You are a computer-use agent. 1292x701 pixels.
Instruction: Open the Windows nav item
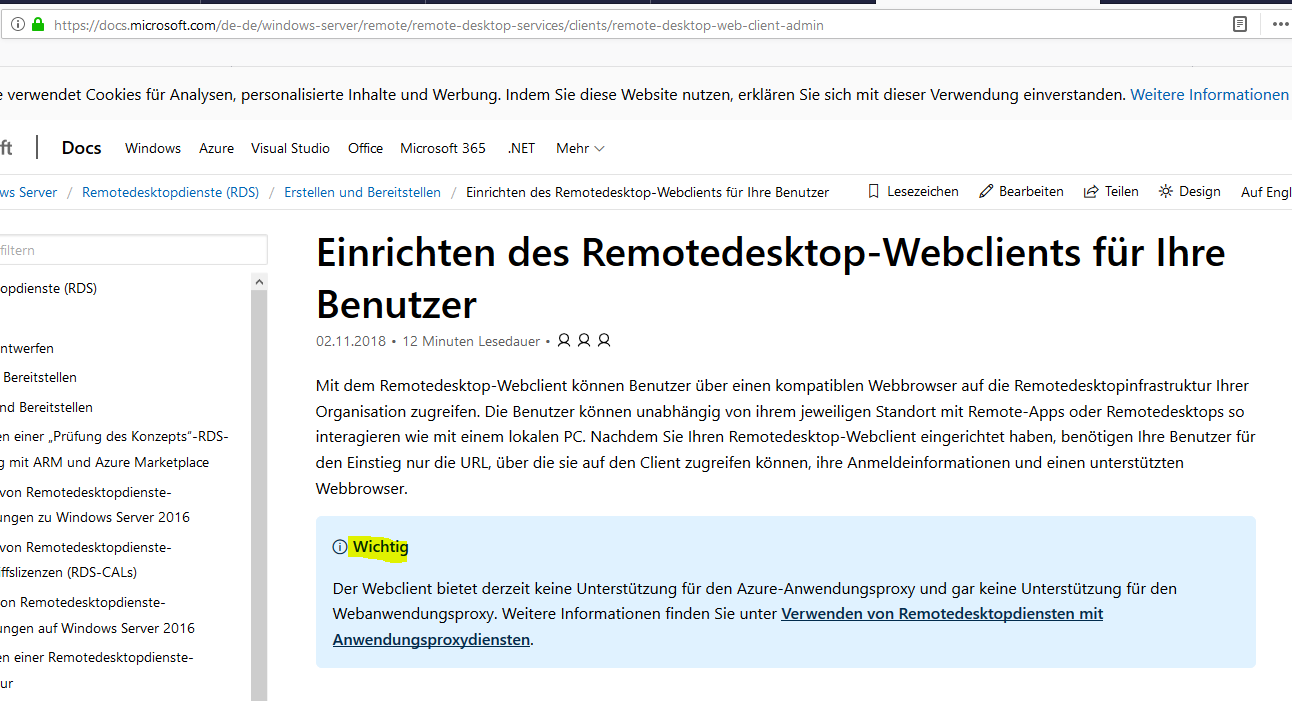tap(153, 148)
